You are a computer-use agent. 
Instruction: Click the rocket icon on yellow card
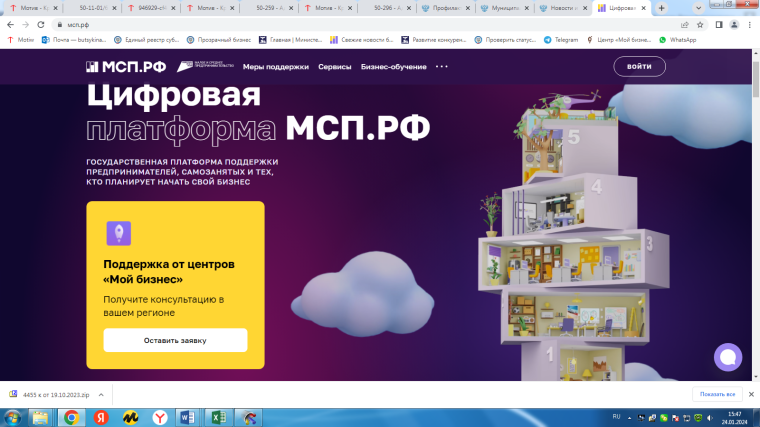pos(119,233)
